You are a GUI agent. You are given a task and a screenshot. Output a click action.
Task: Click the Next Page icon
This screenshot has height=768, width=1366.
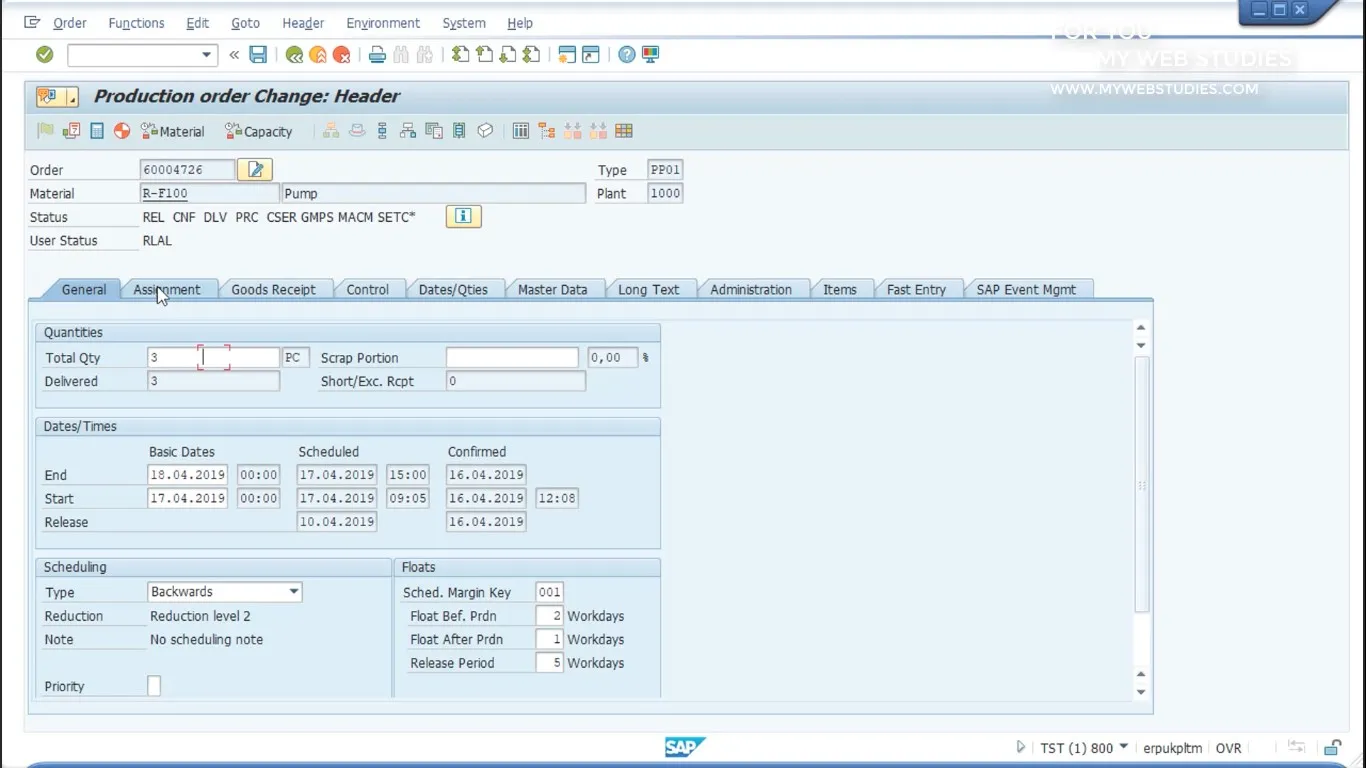click(508, 55)
